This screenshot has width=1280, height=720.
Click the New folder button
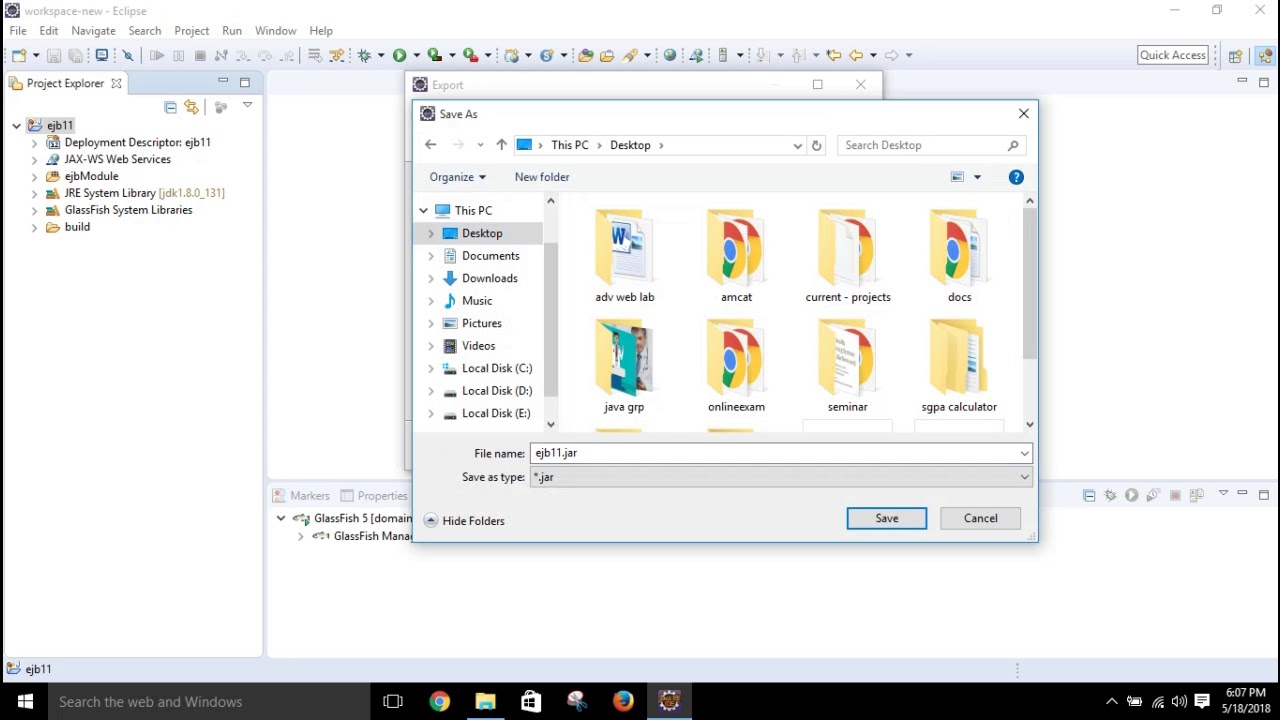[x=542, y=177]
